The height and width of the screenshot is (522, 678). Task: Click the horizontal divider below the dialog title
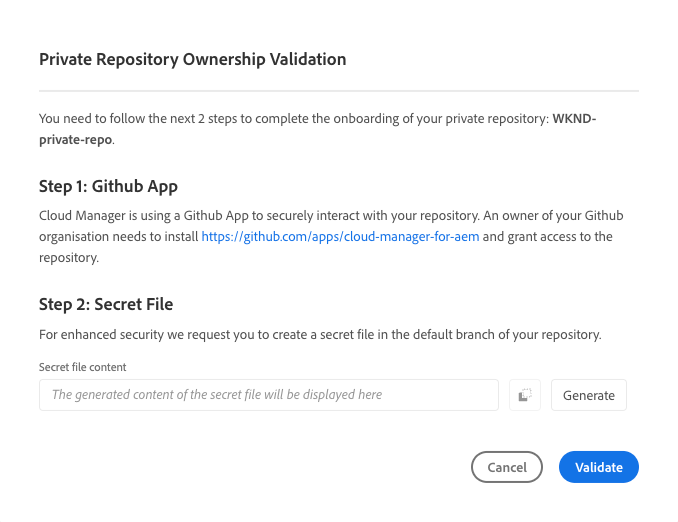[339, 91]
